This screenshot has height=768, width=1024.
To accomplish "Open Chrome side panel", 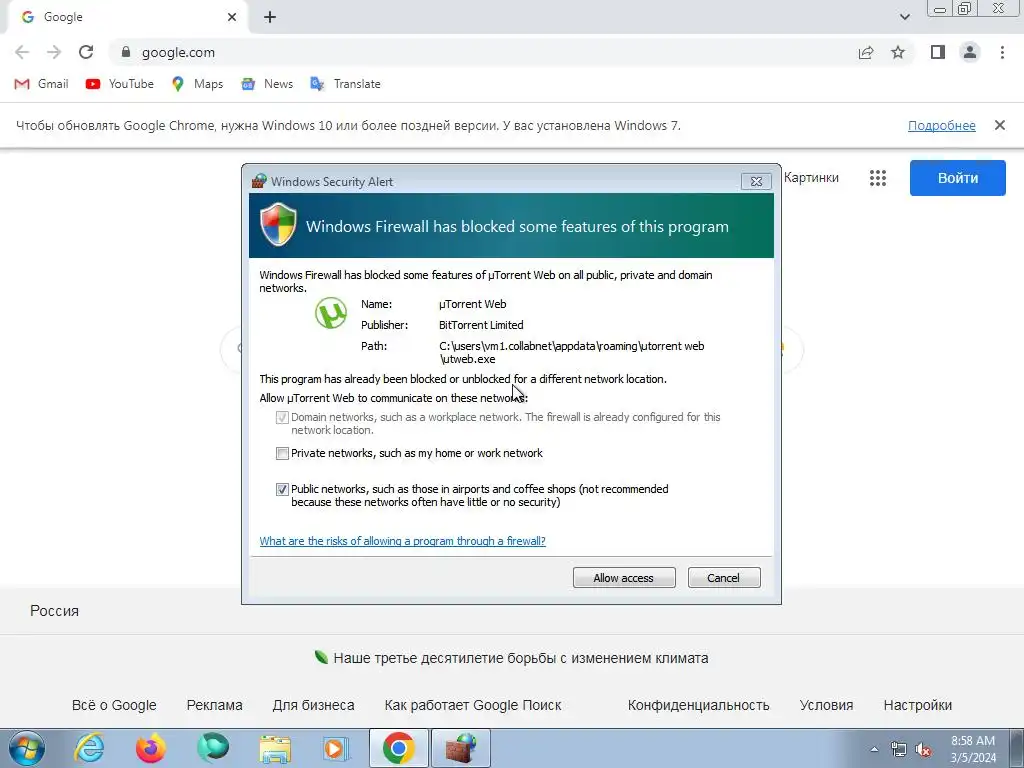I will click(938, 52).
